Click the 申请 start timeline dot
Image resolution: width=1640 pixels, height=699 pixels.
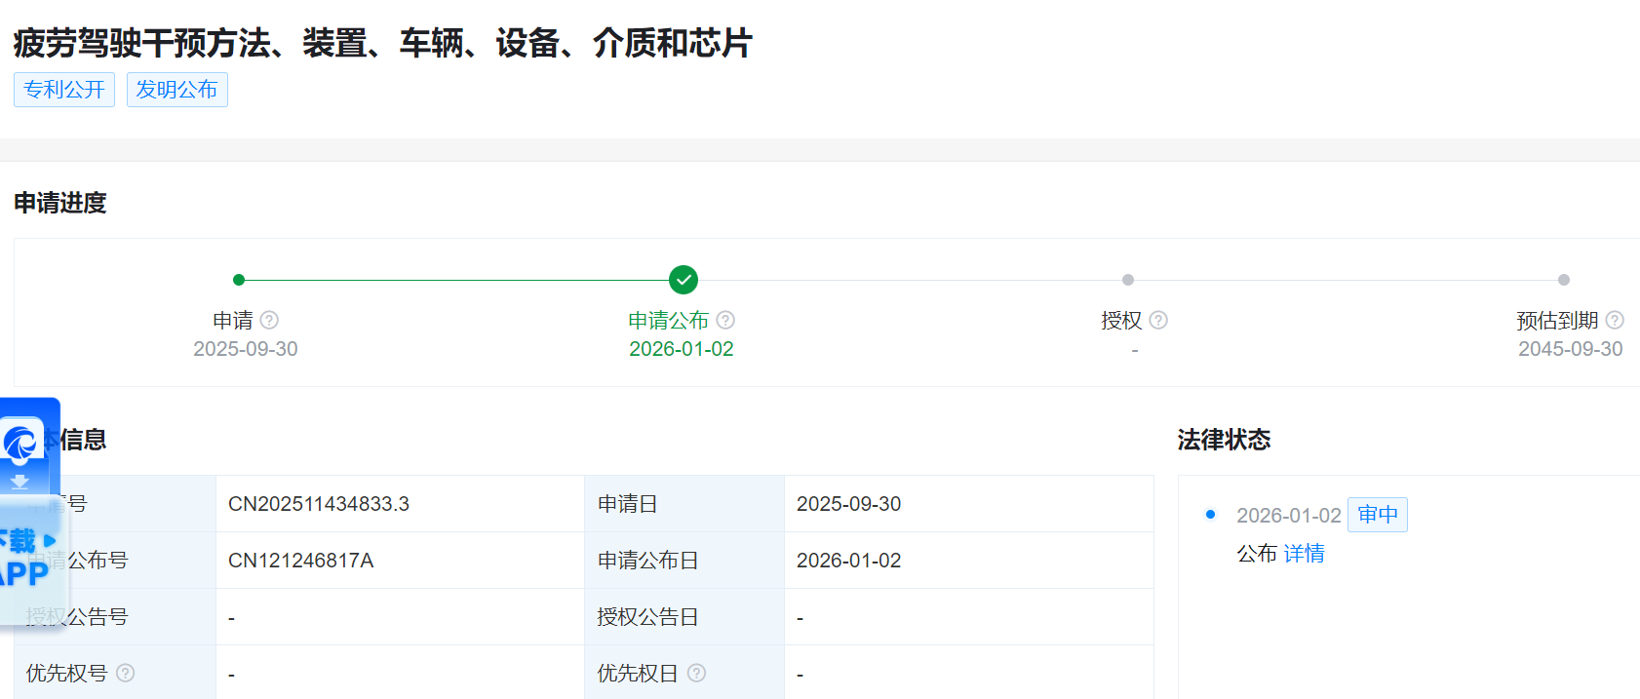pyautogui.click(x=238, y=280)
